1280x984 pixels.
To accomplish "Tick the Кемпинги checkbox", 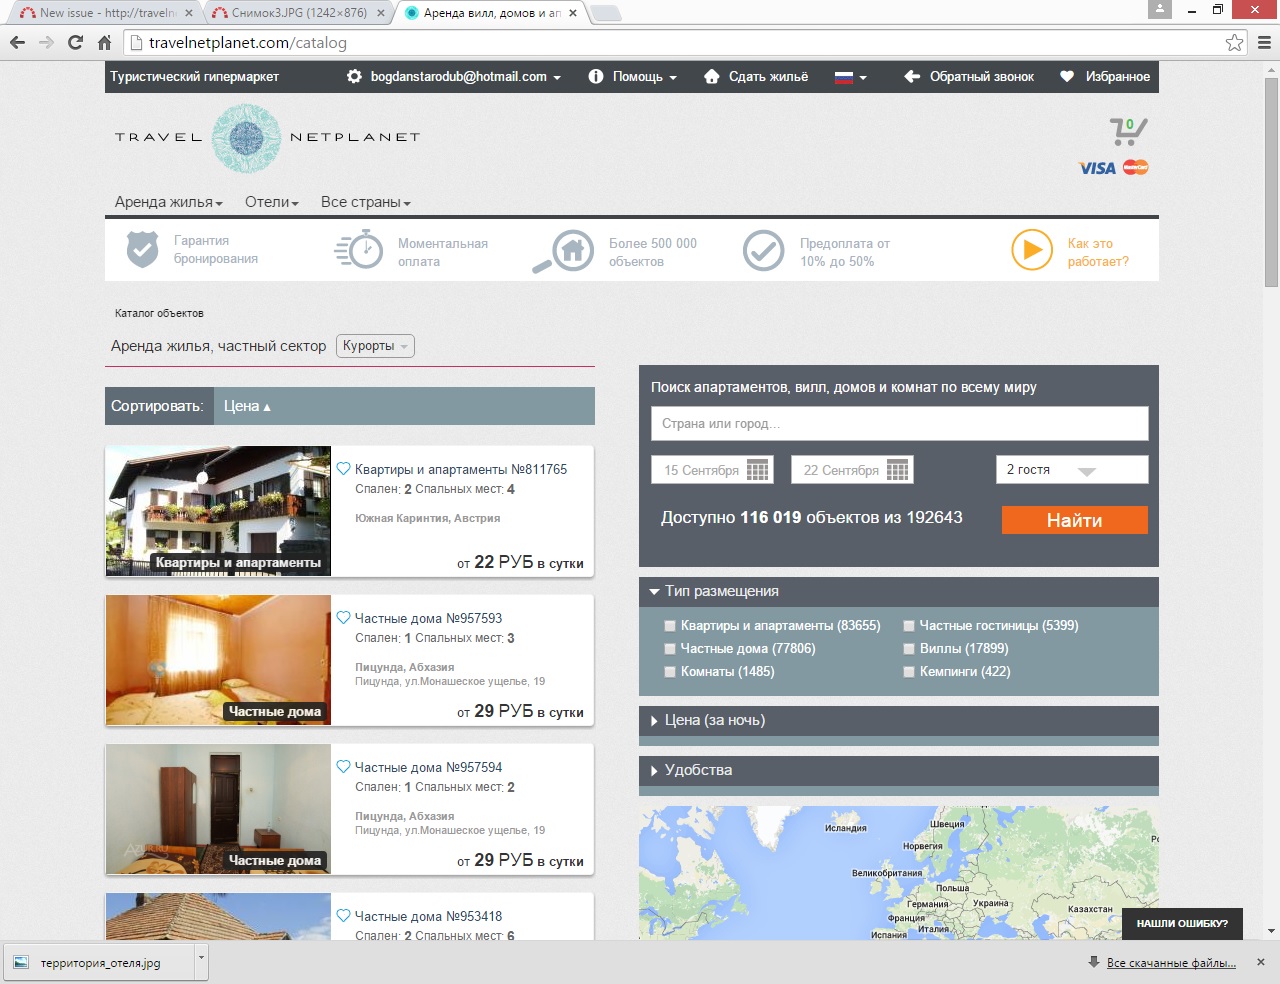I will 909,672.
